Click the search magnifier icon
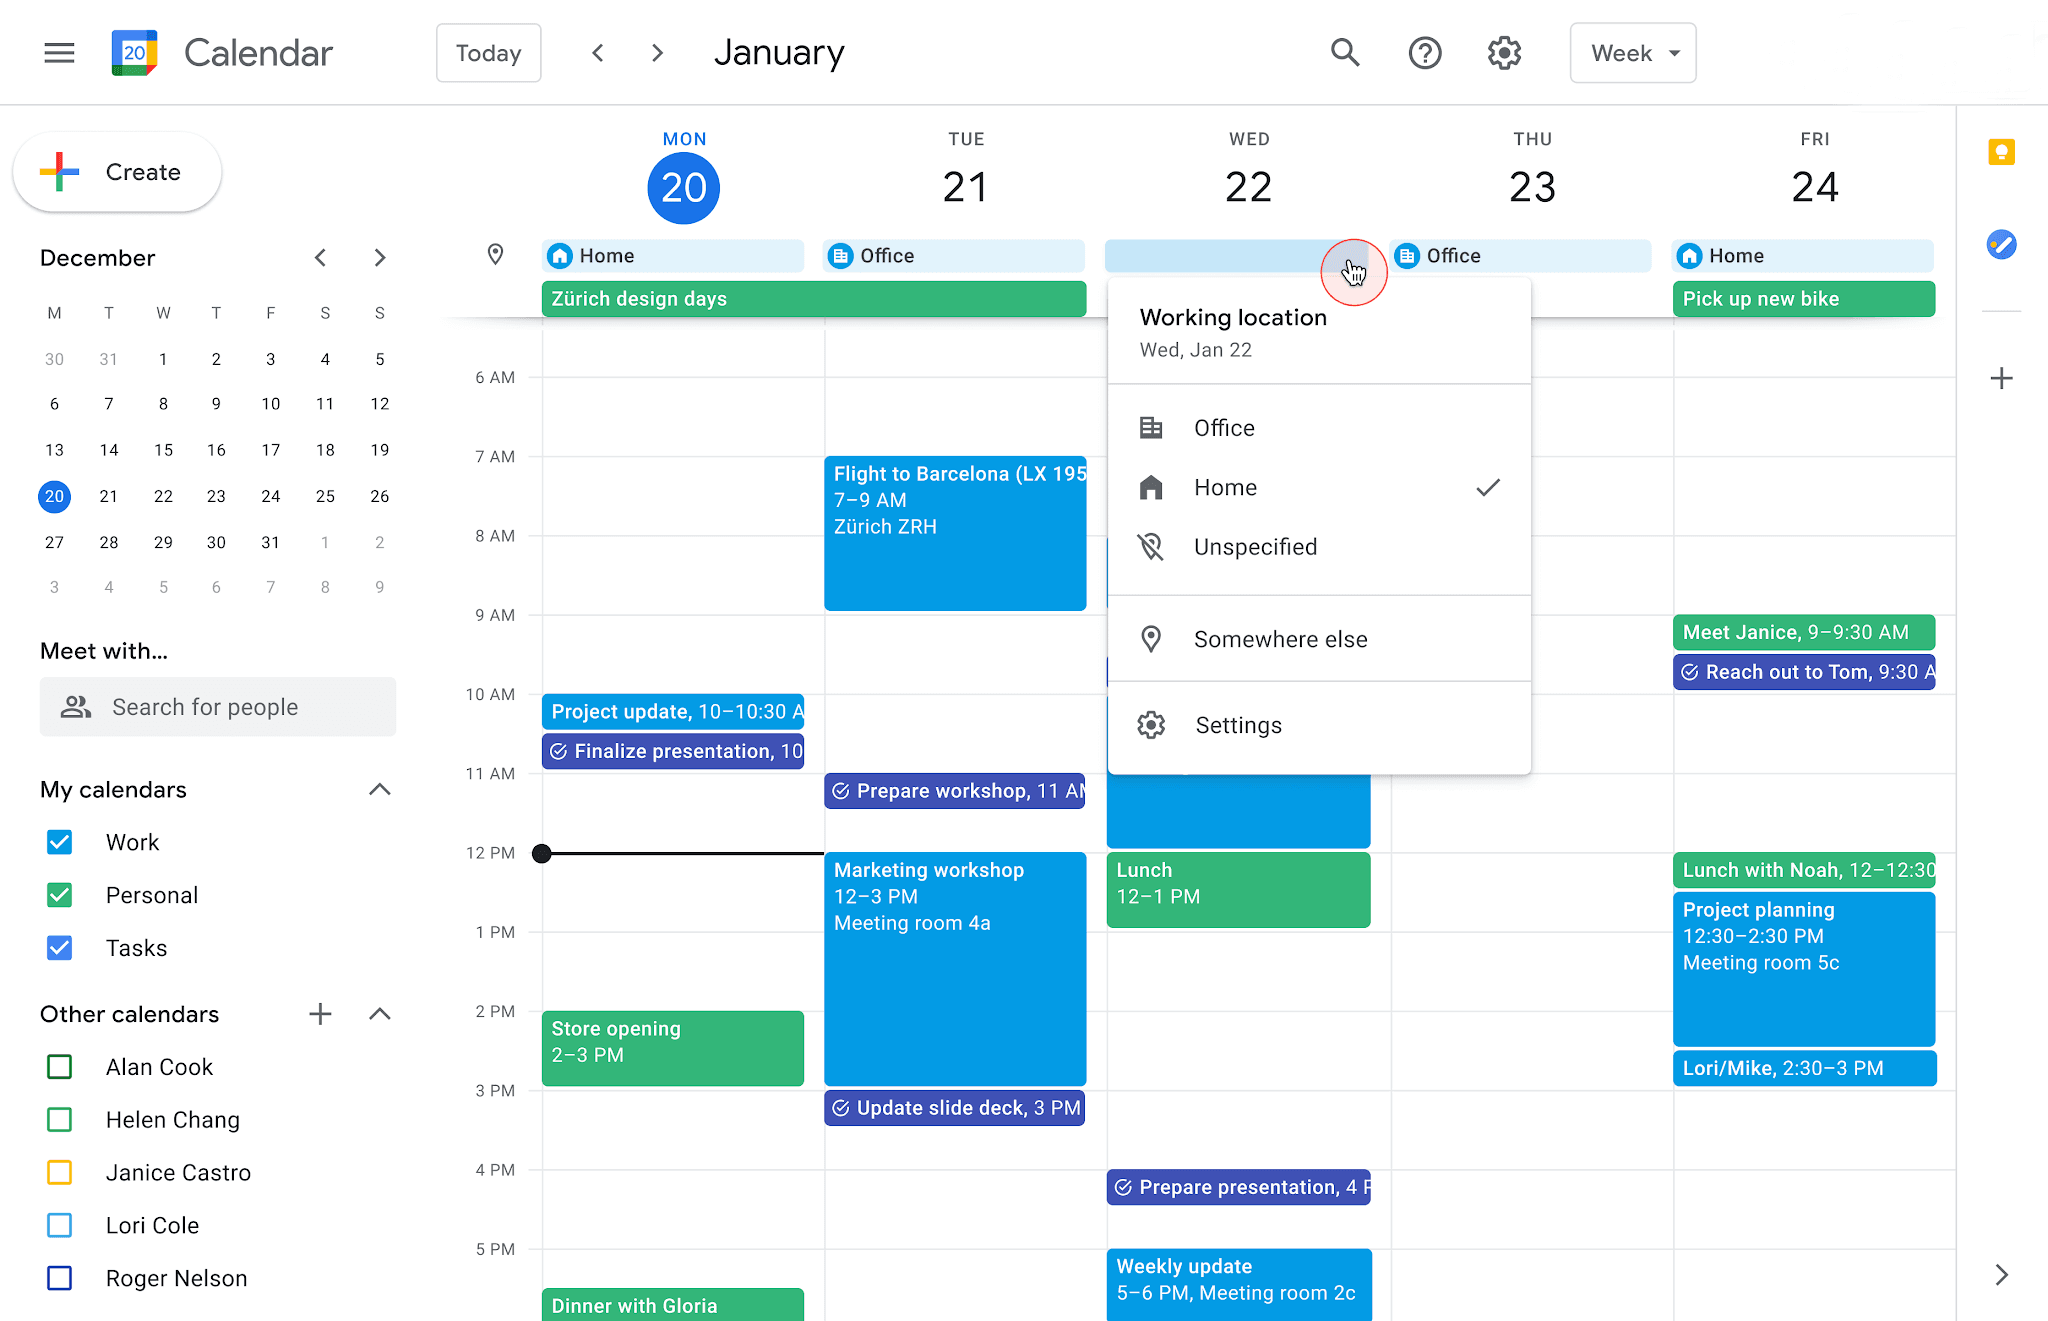Screen dimensions: 2048x1321 pyautogui.click(x=1345, y=53)
